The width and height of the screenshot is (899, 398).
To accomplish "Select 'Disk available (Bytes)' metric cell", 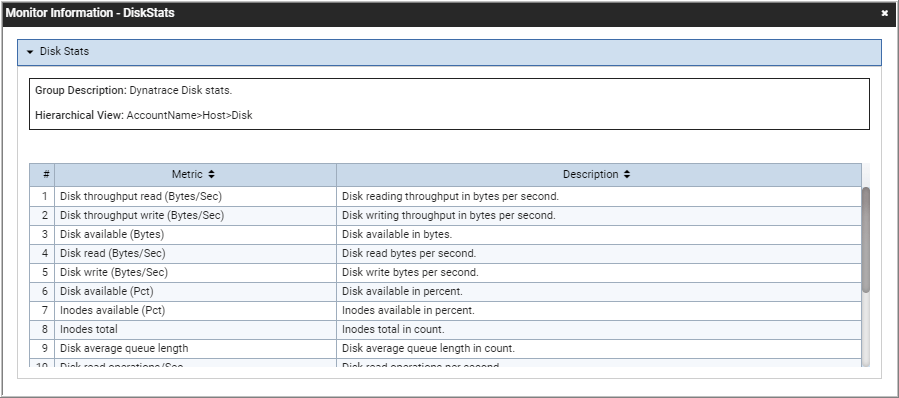I will pos(196,235).
